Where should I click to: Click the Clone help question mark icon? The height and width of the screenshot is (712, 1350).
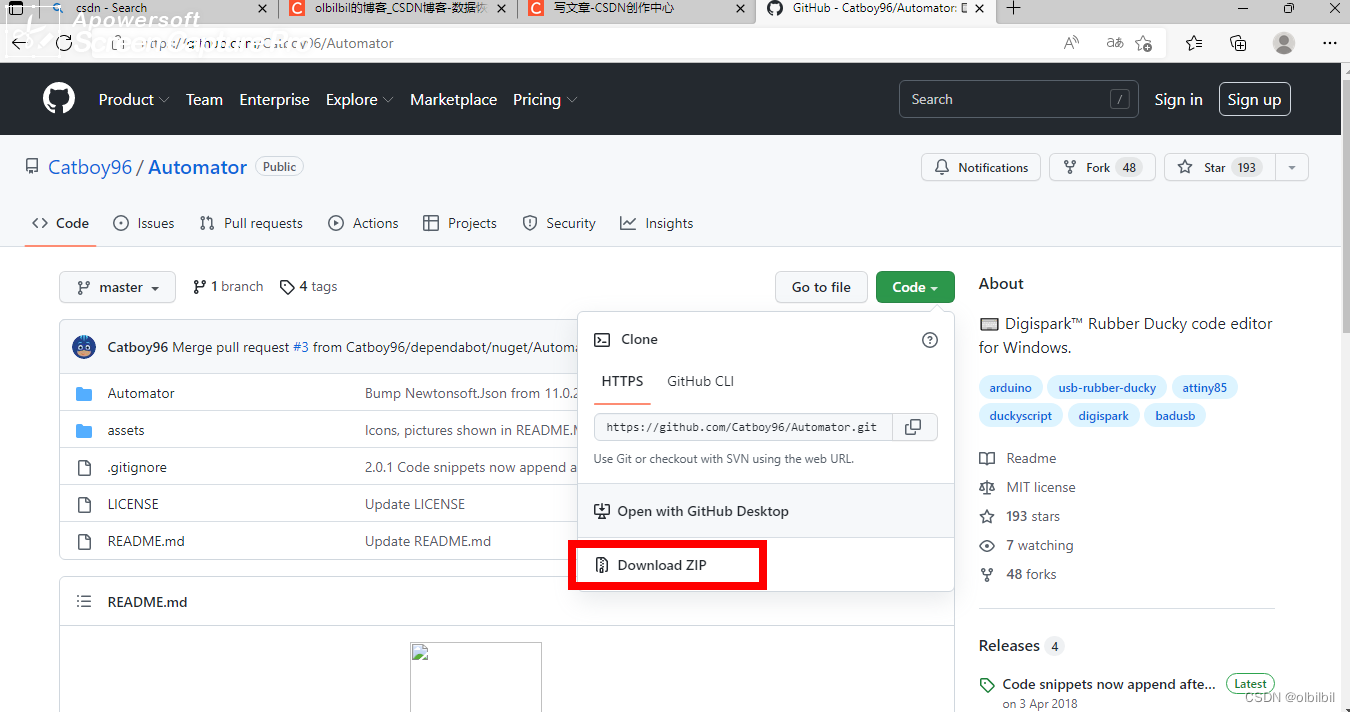coord(930,340)
